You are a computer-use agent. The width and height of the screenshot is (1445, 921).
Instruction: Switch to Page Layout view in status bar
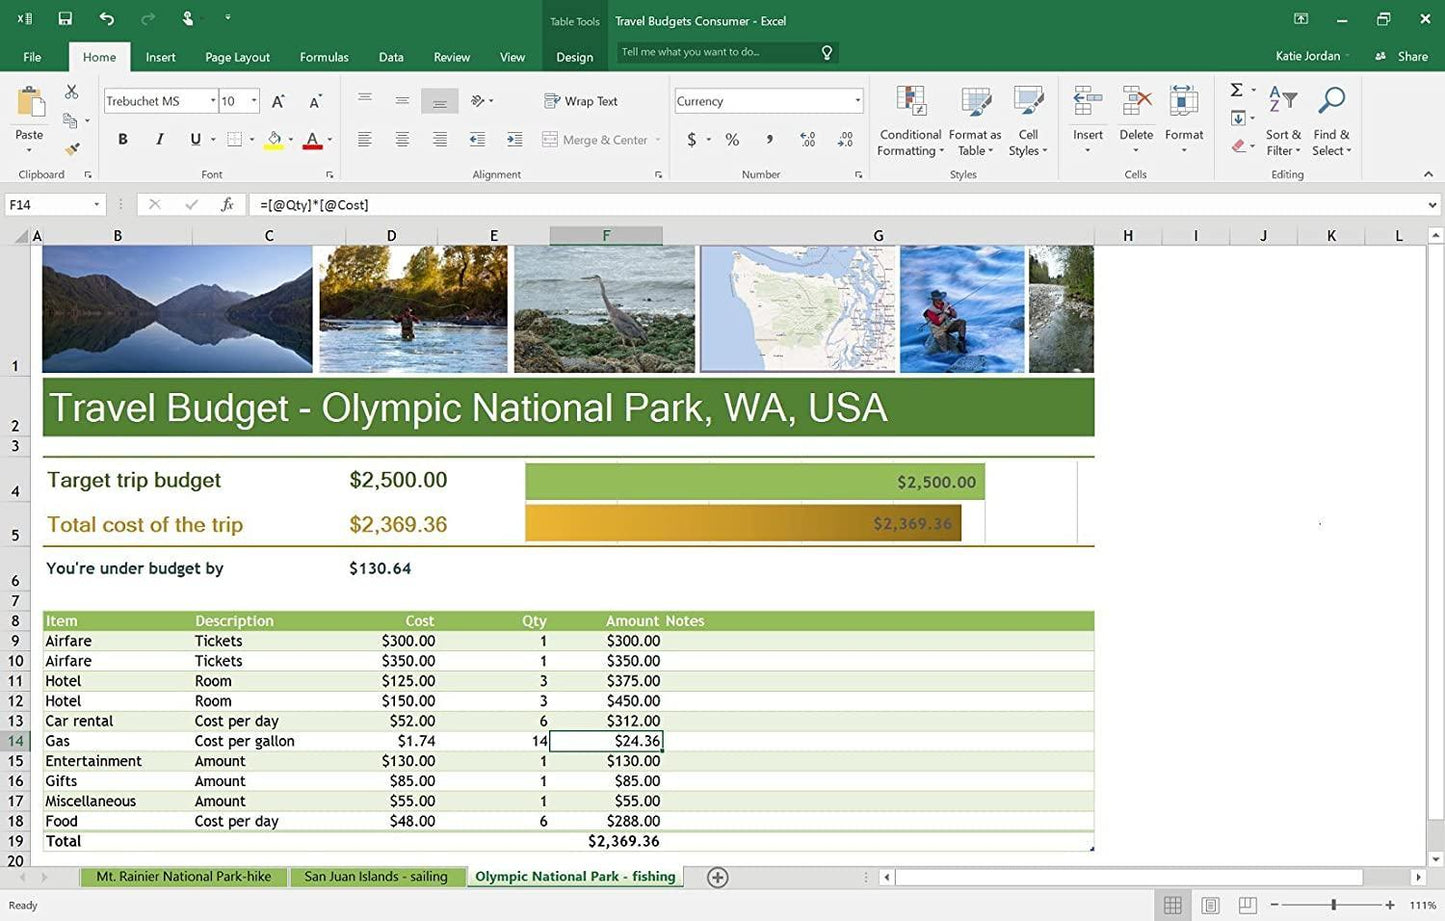point(1210,904)
